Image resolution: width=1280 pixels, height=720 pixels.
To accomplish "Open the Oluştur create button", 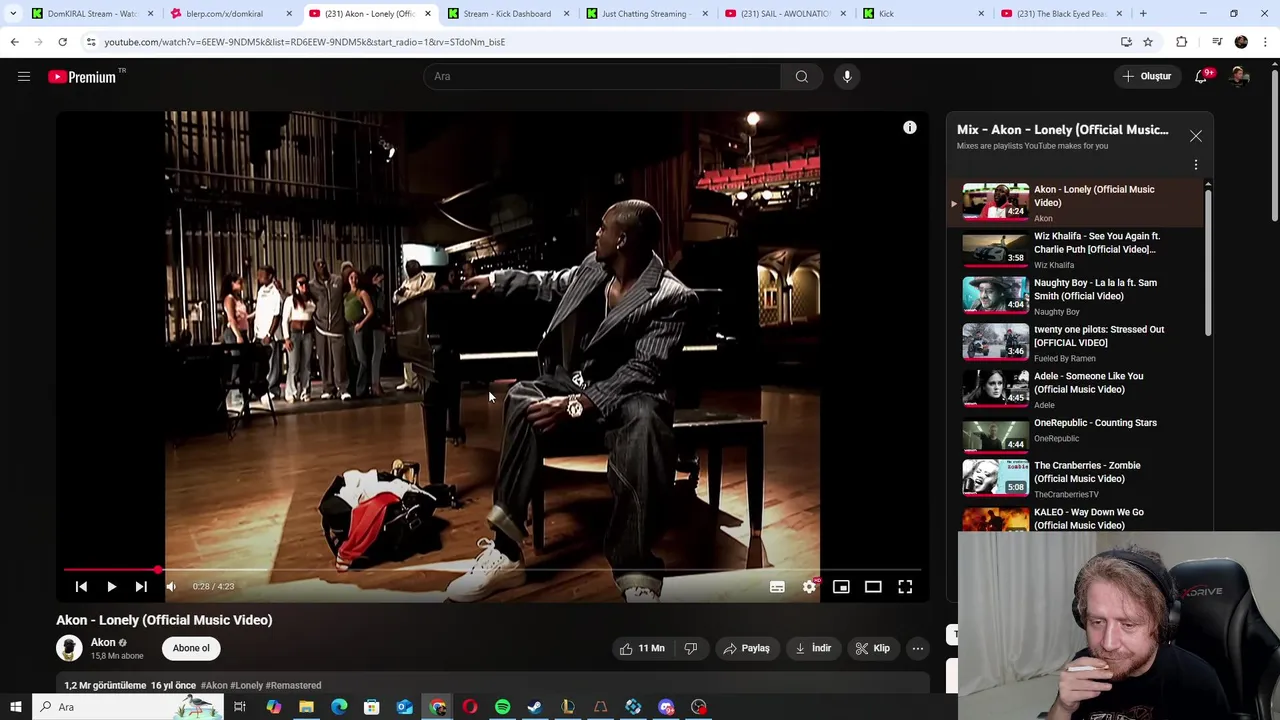I will point(1146,77).
